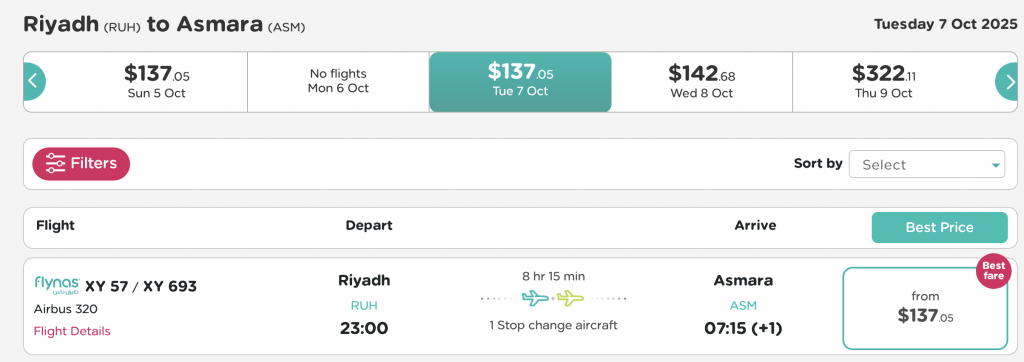This screenshot has width=1024, height=362.
Task: Click the 1 Stop change aircraft text
Action: click(553, 325)
